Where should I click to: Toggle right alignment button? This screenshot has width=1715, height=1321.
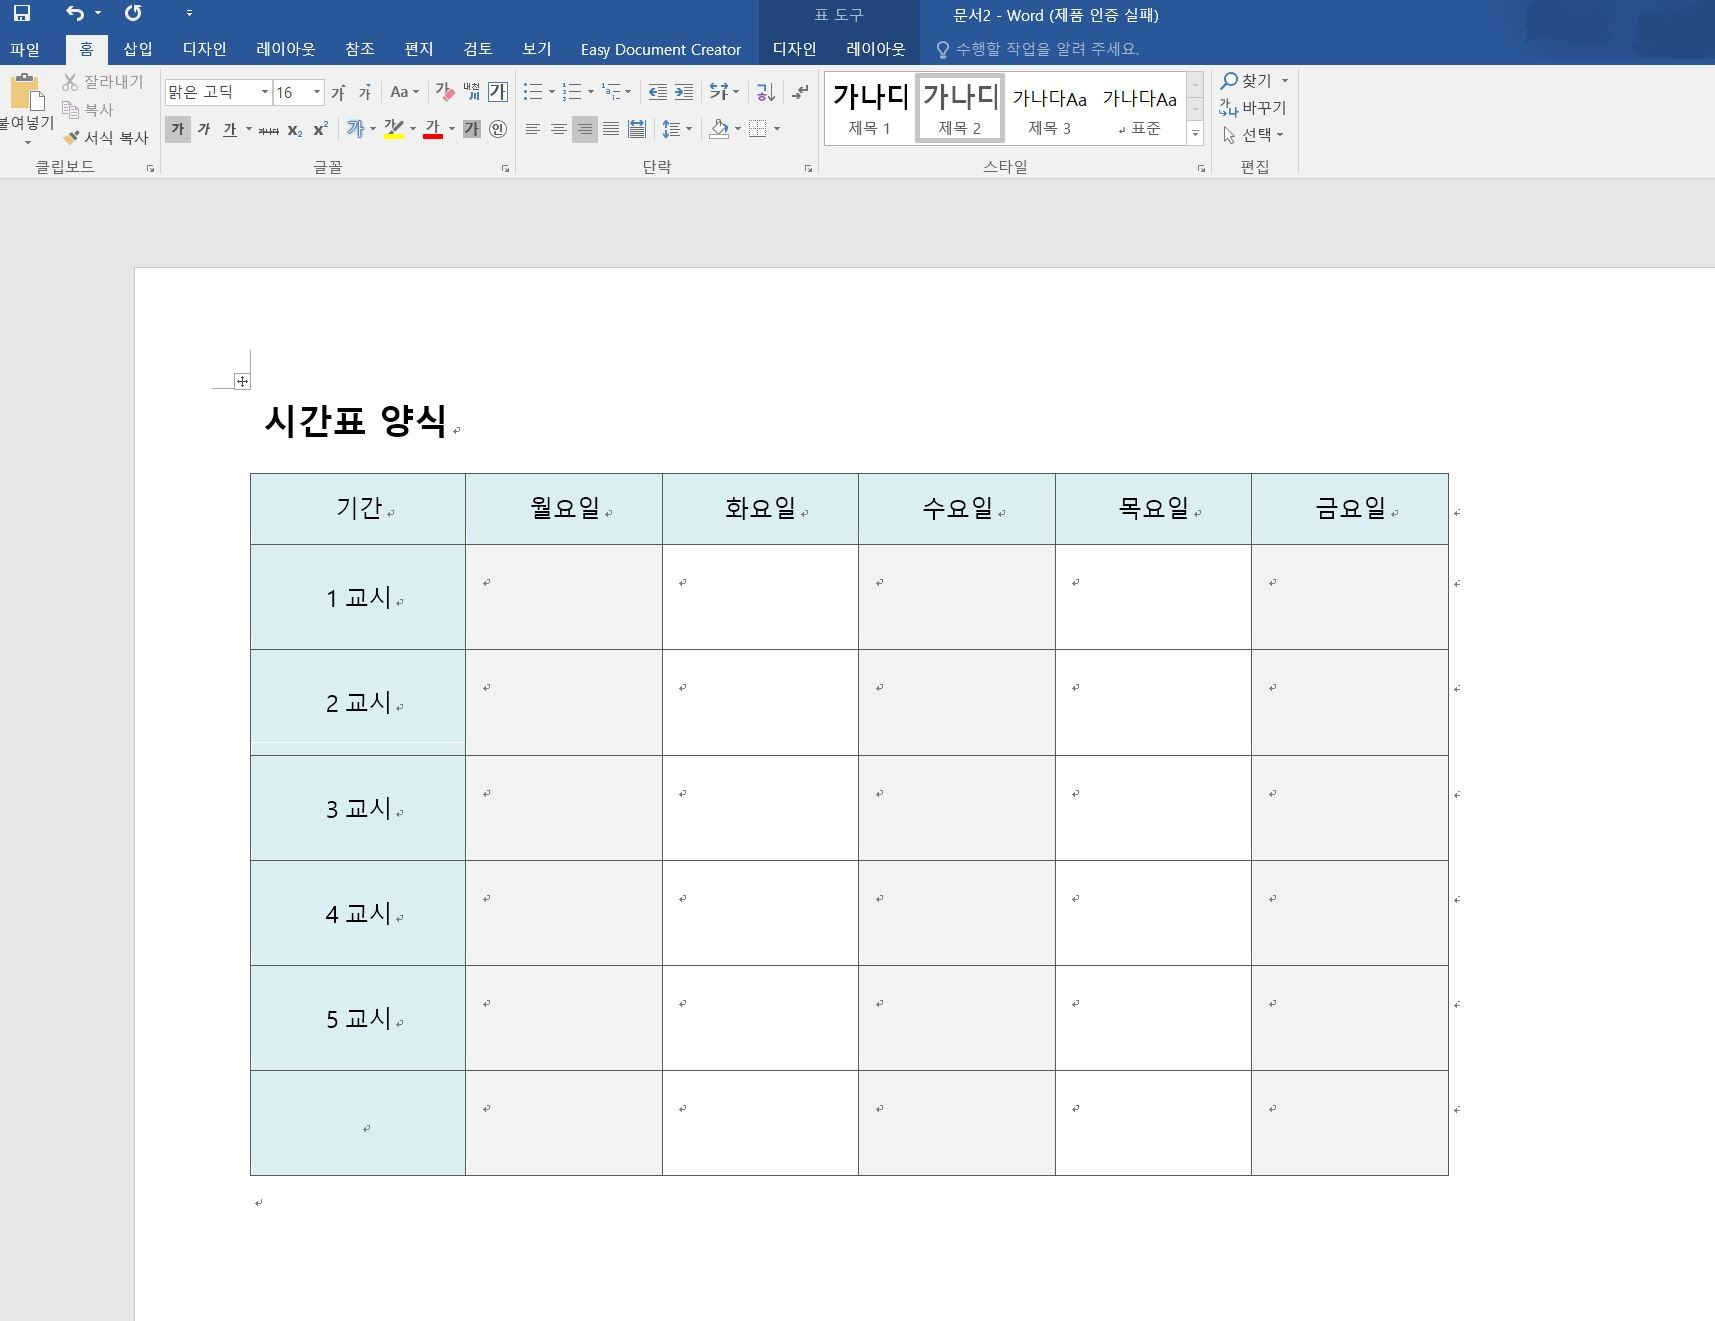(585, 129)
